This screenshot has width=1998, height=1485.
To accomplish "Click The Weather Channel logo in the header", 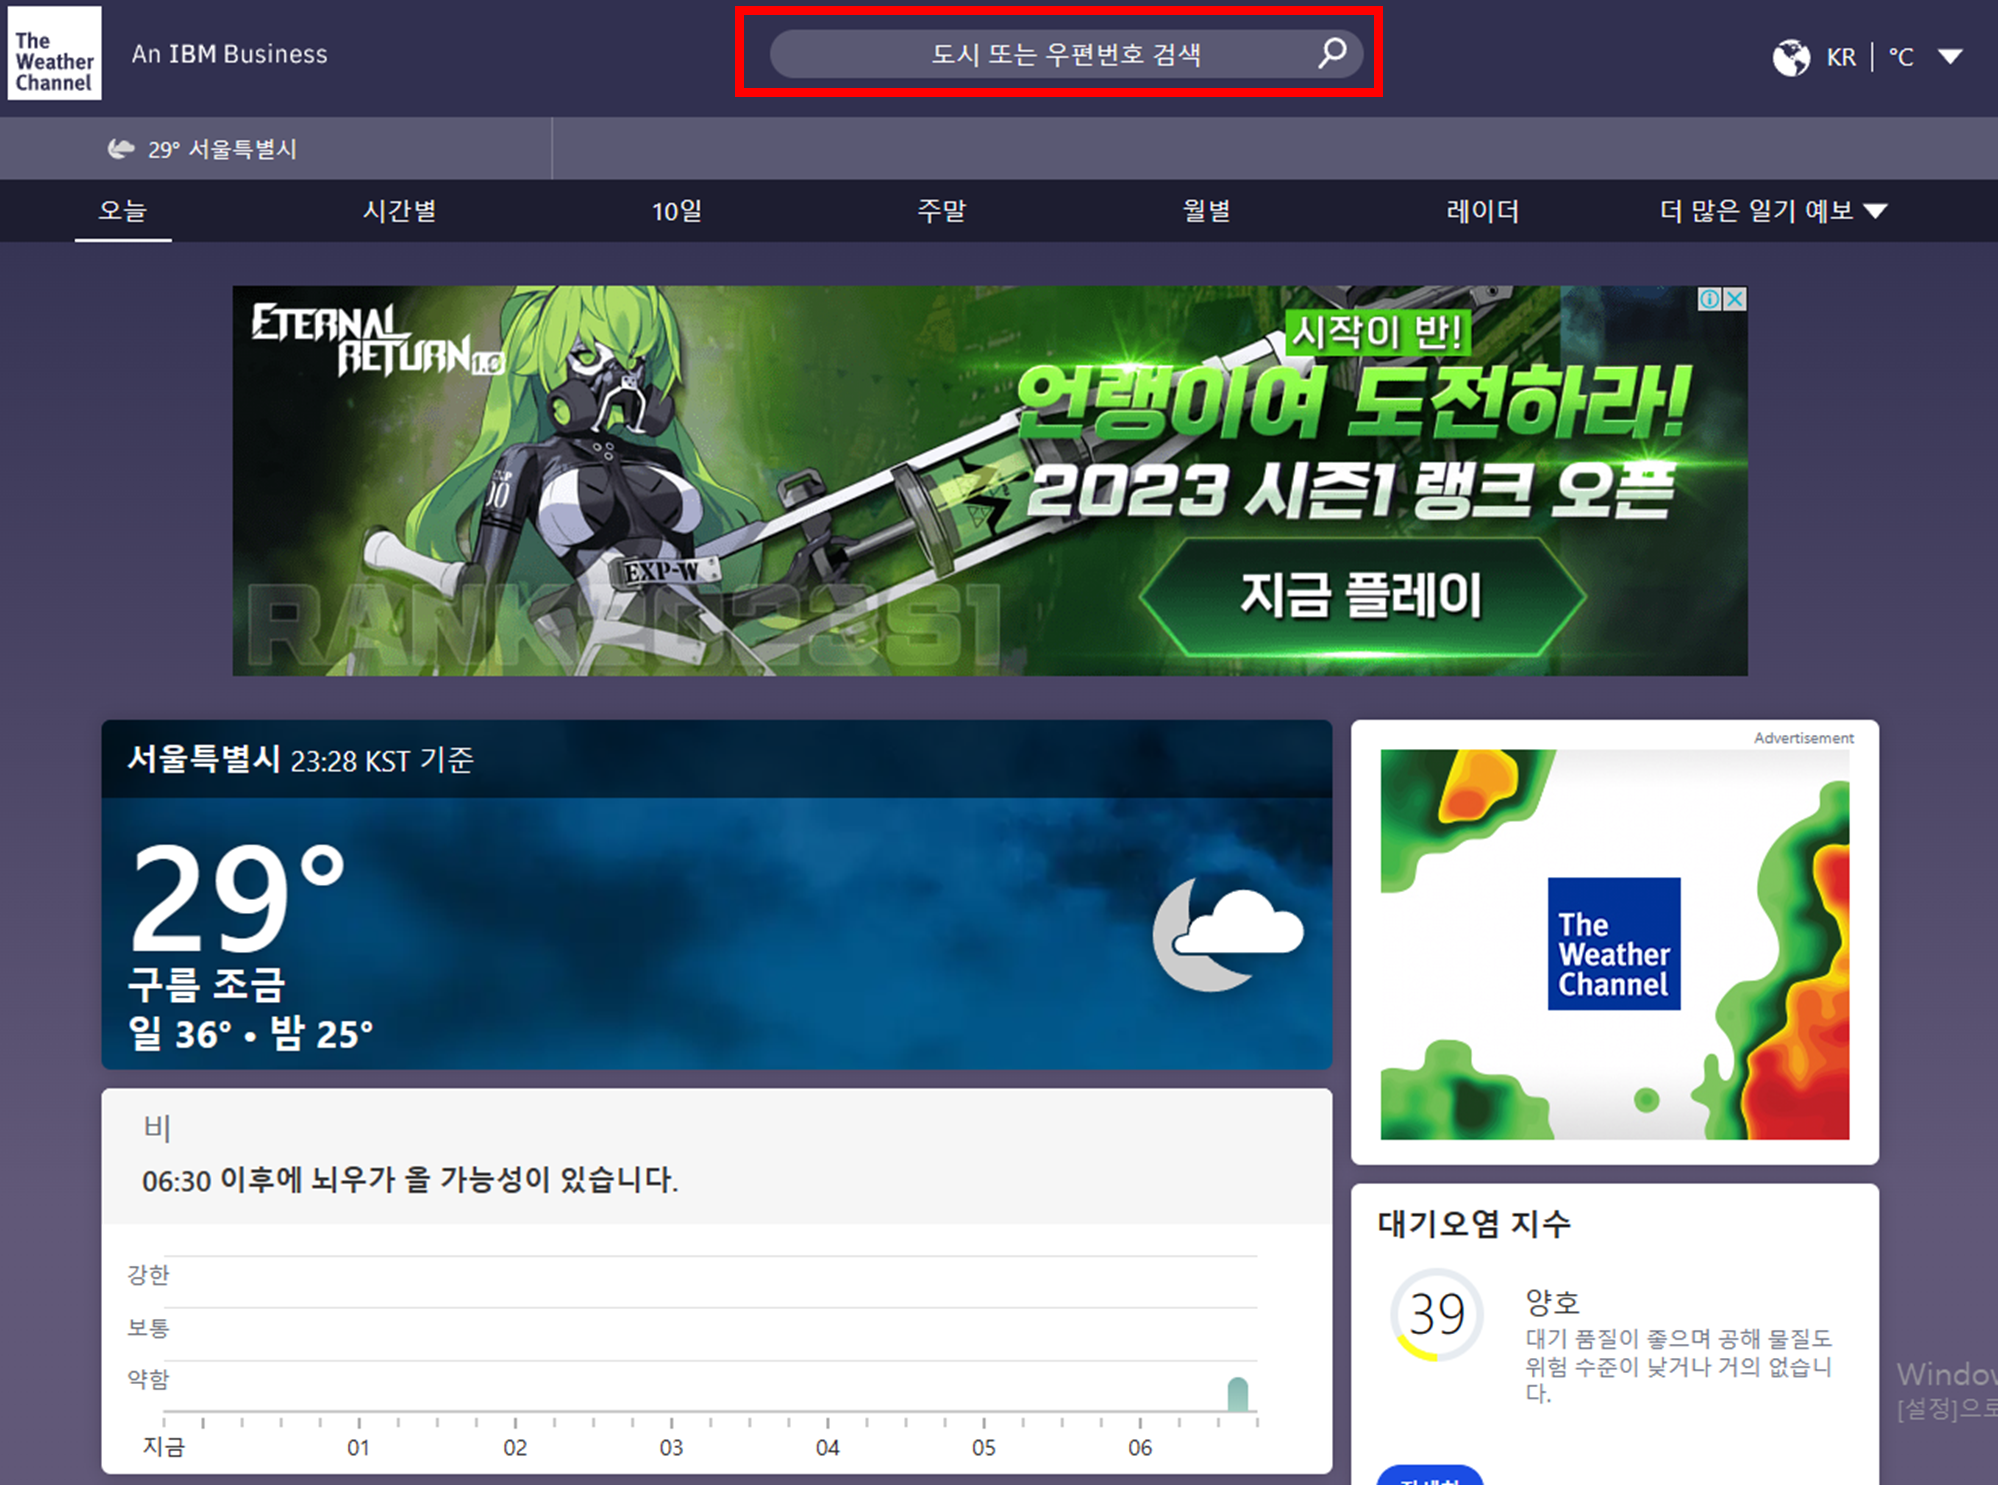I will point(54,53).
